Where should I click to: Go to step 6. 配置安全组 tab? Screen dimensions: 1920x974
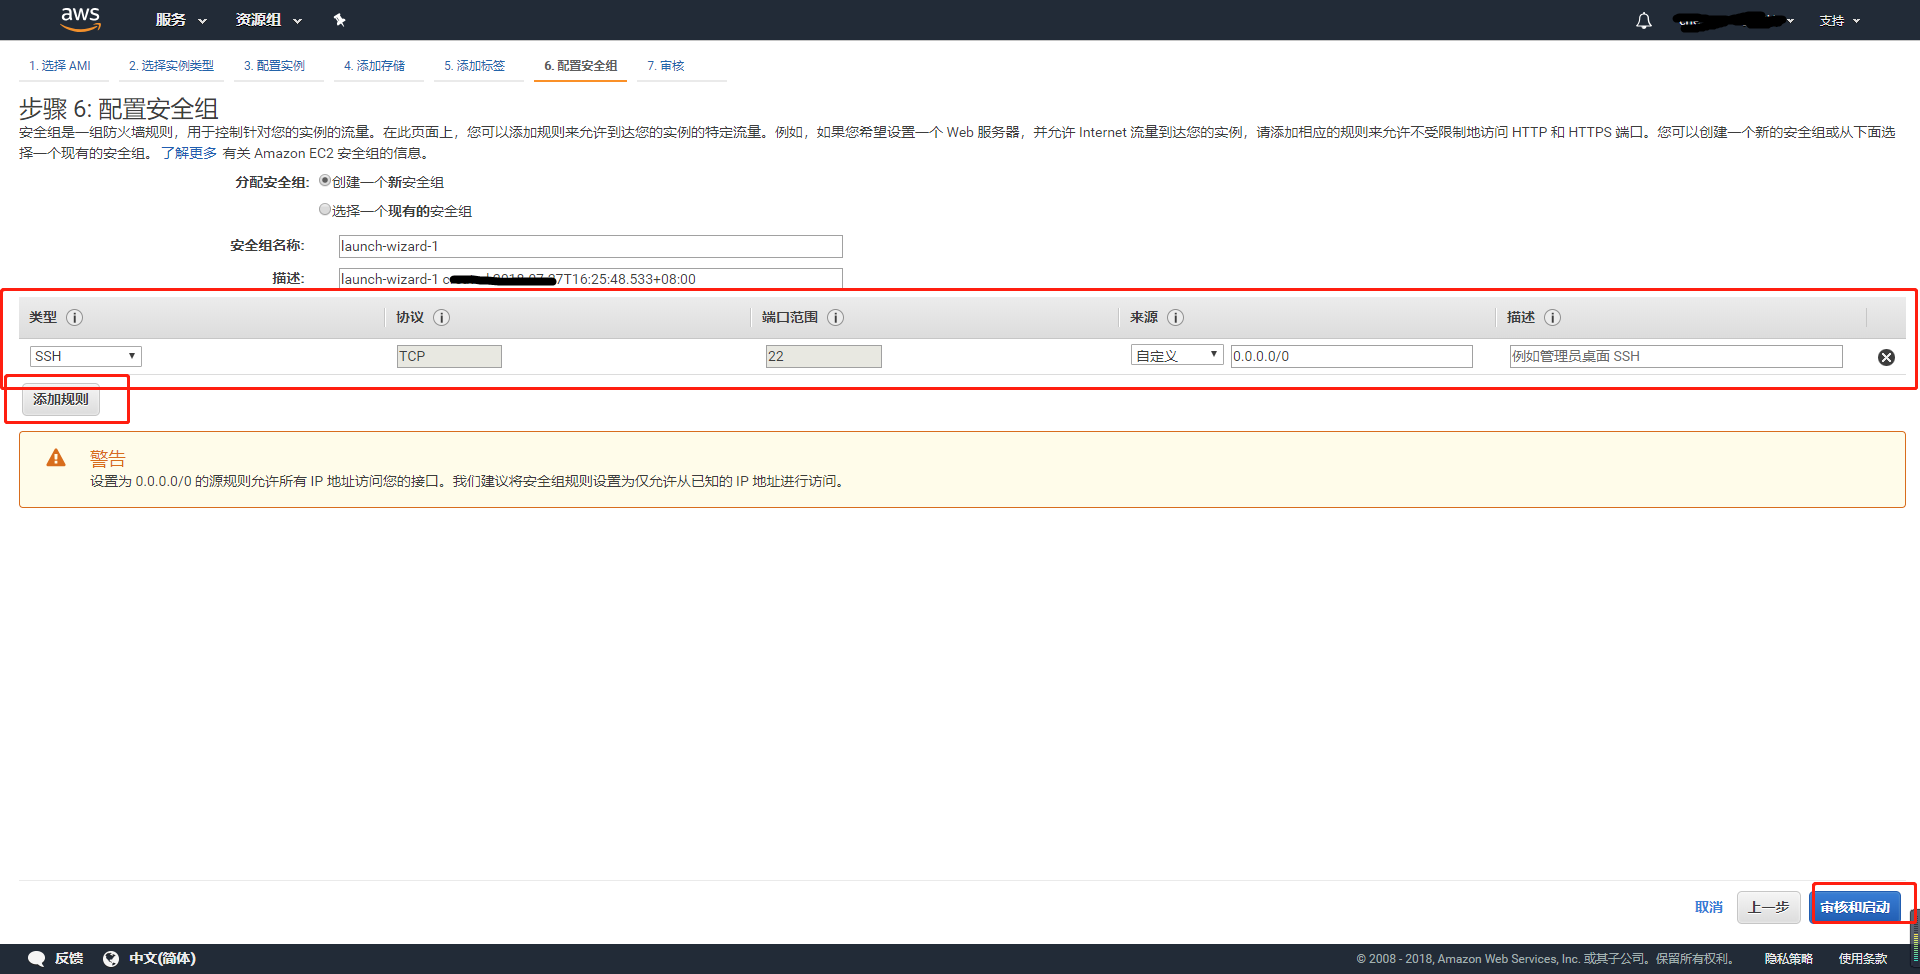[580, 66]
